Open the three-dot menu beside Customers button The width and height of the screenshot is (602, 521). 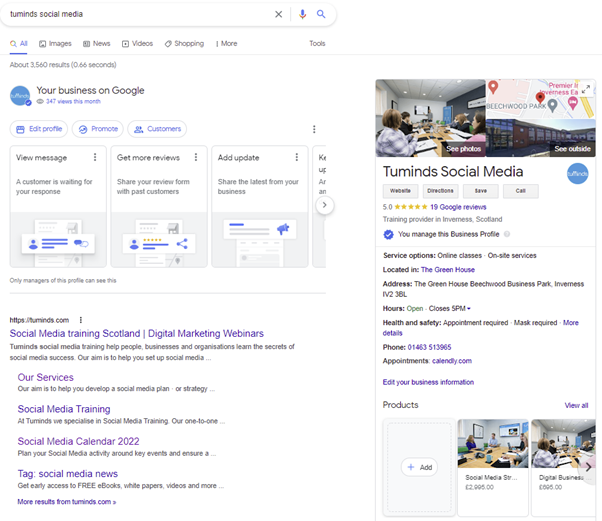(314, 129)
